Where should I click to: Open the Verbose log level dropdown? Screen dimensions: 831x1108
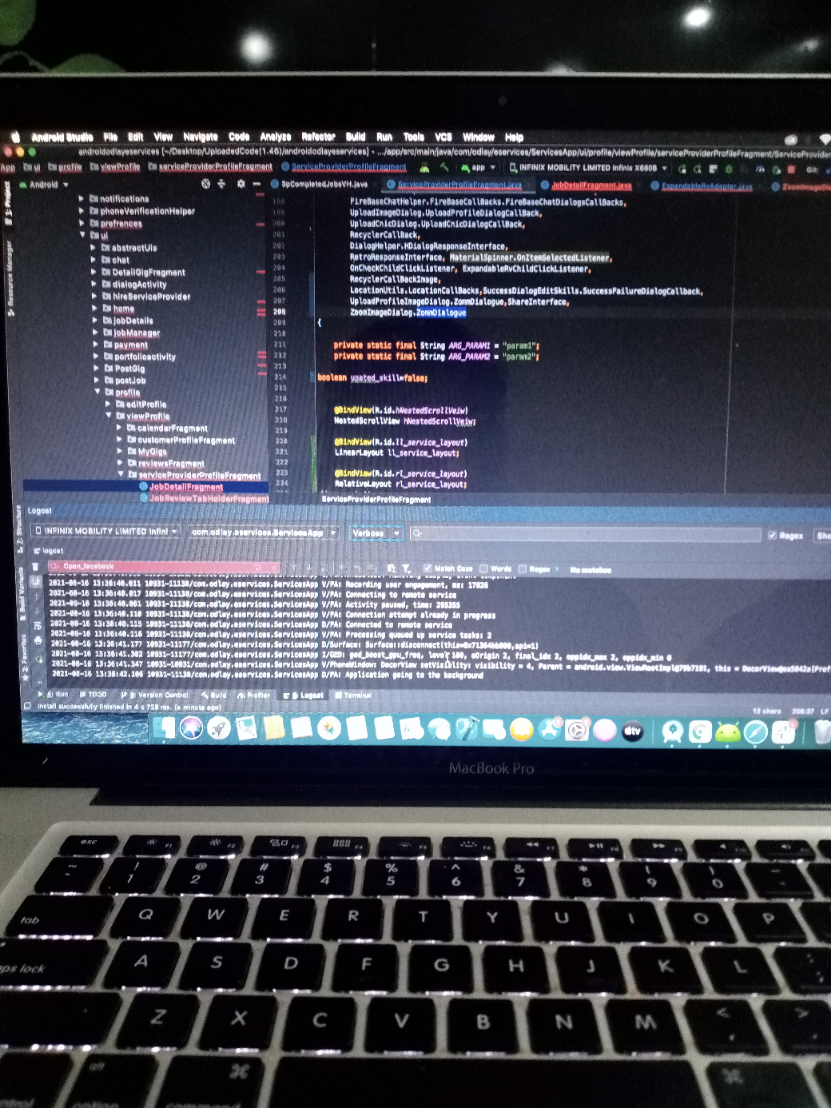tap(375, 533)
